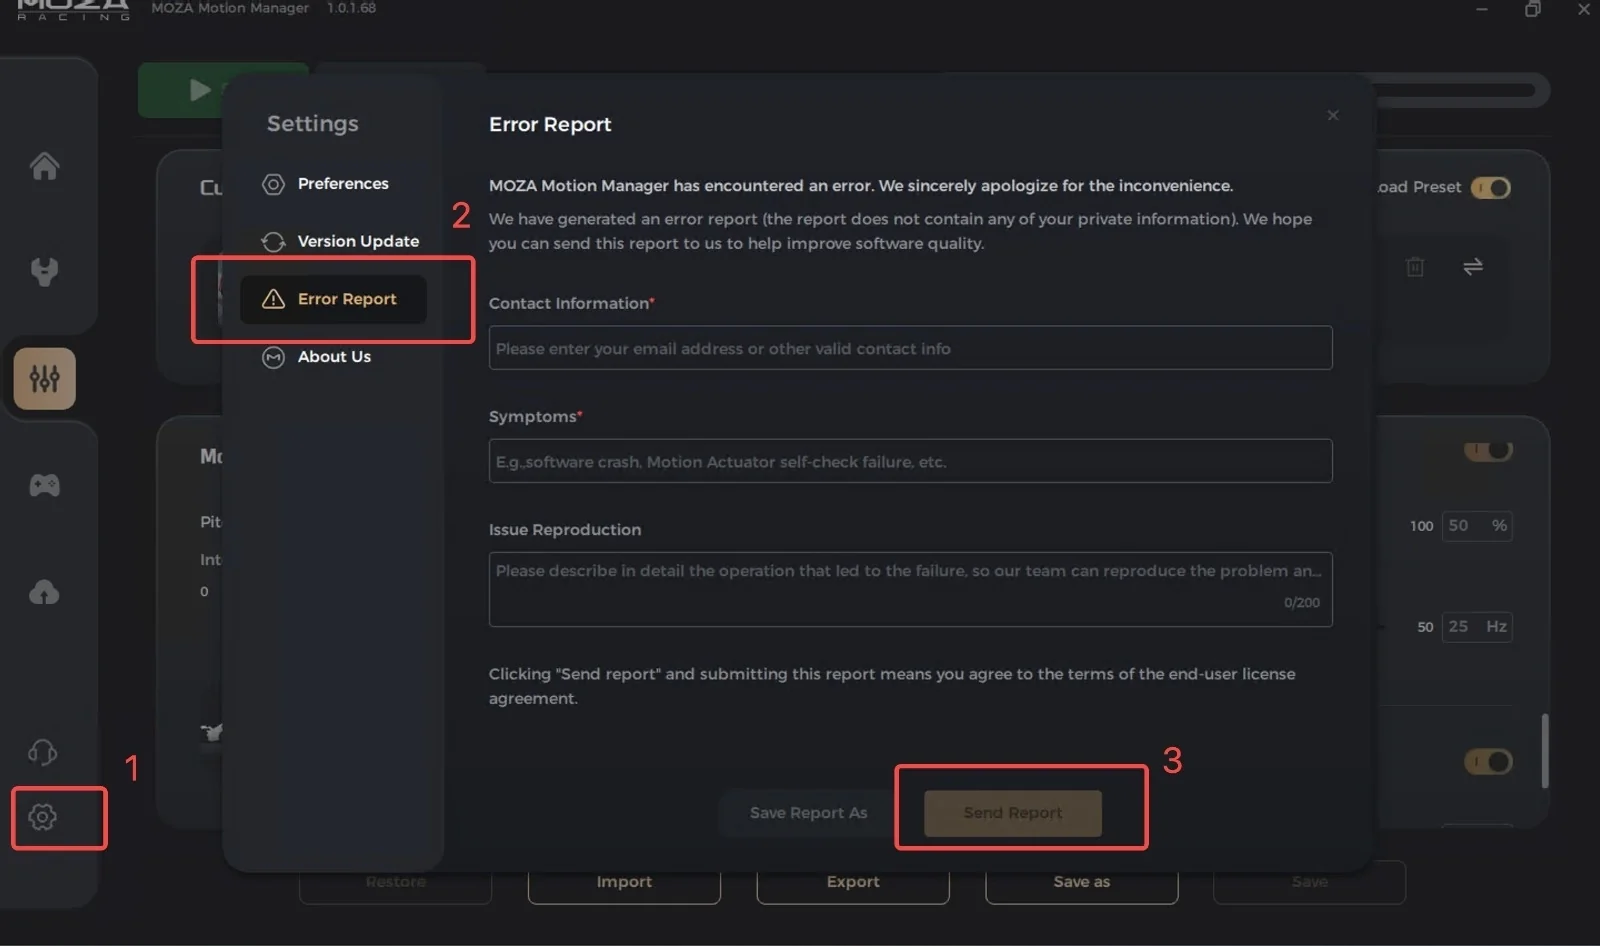Screen dimensions: 1600x946
Task: Click the progress bar at top right
Action: 1460,90
